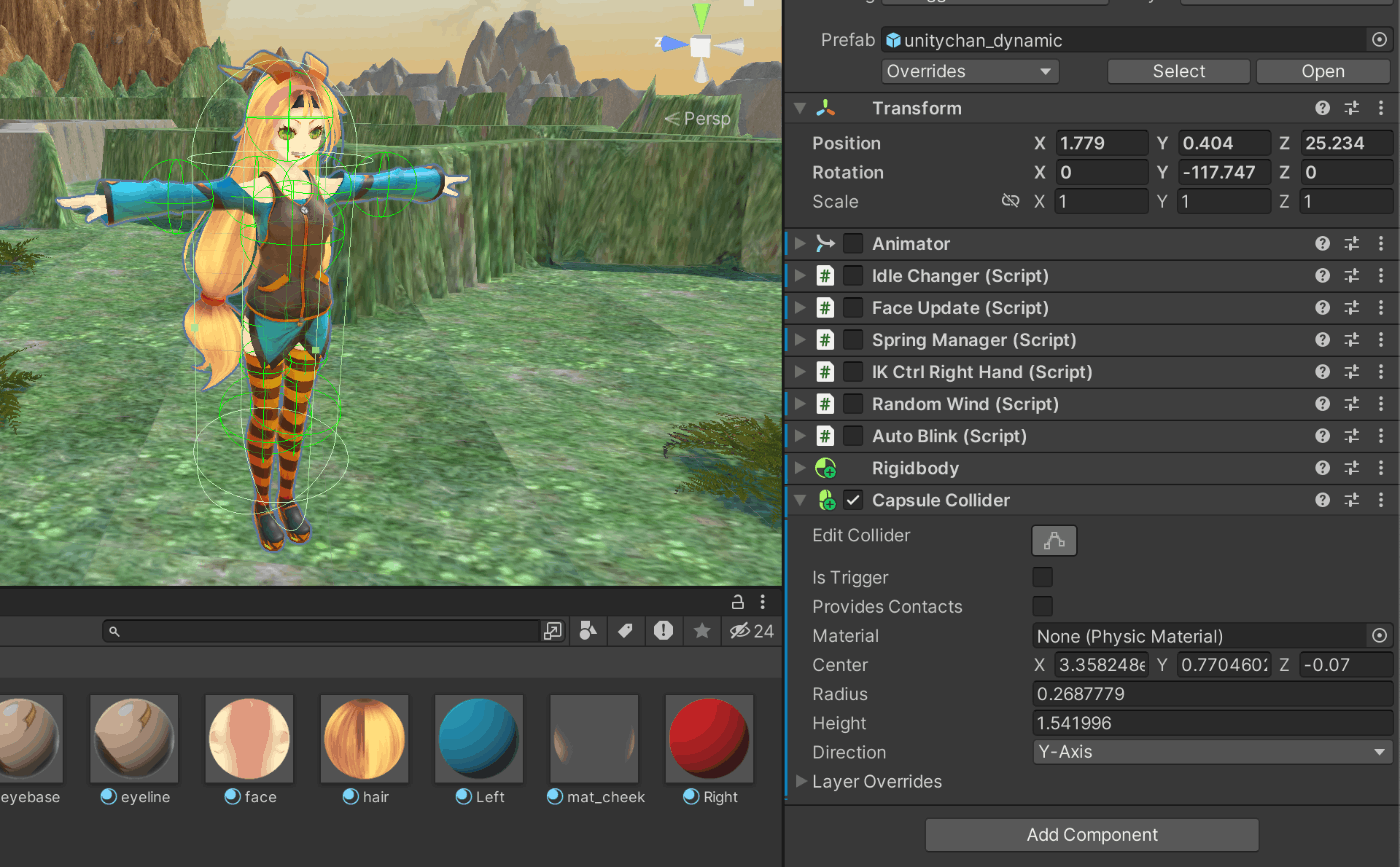1400x867 pixels.
Task: Enable the Random Wind script checkbox
Action: [853, 403]
